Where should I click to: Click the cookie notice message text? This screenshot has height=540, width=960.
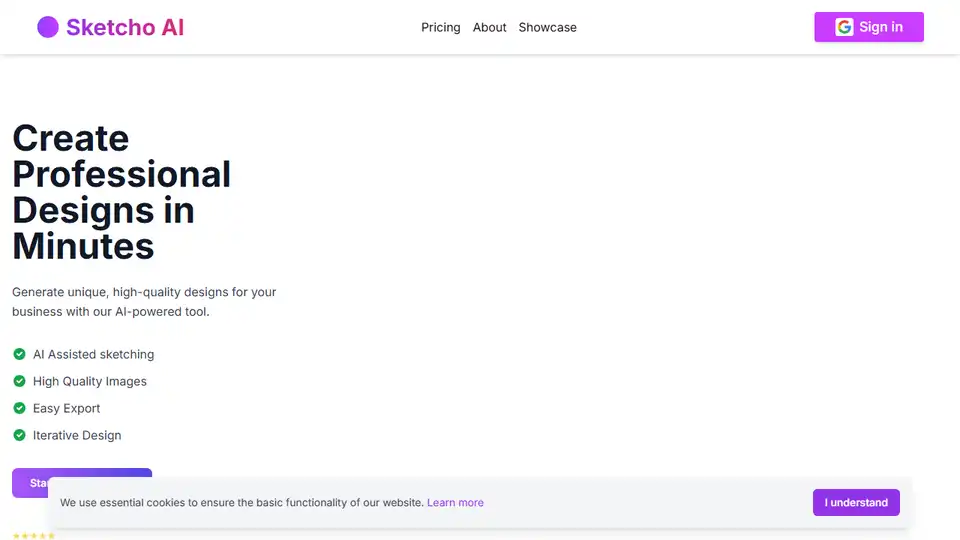[241, 502]
